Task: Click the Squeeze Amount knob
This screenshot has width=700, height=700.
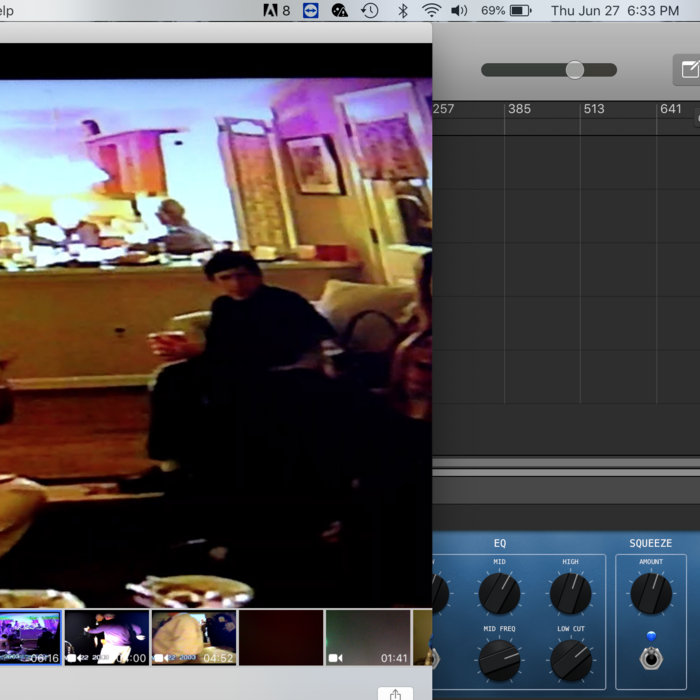Action: pyautogui.click(x=651, y=594)
